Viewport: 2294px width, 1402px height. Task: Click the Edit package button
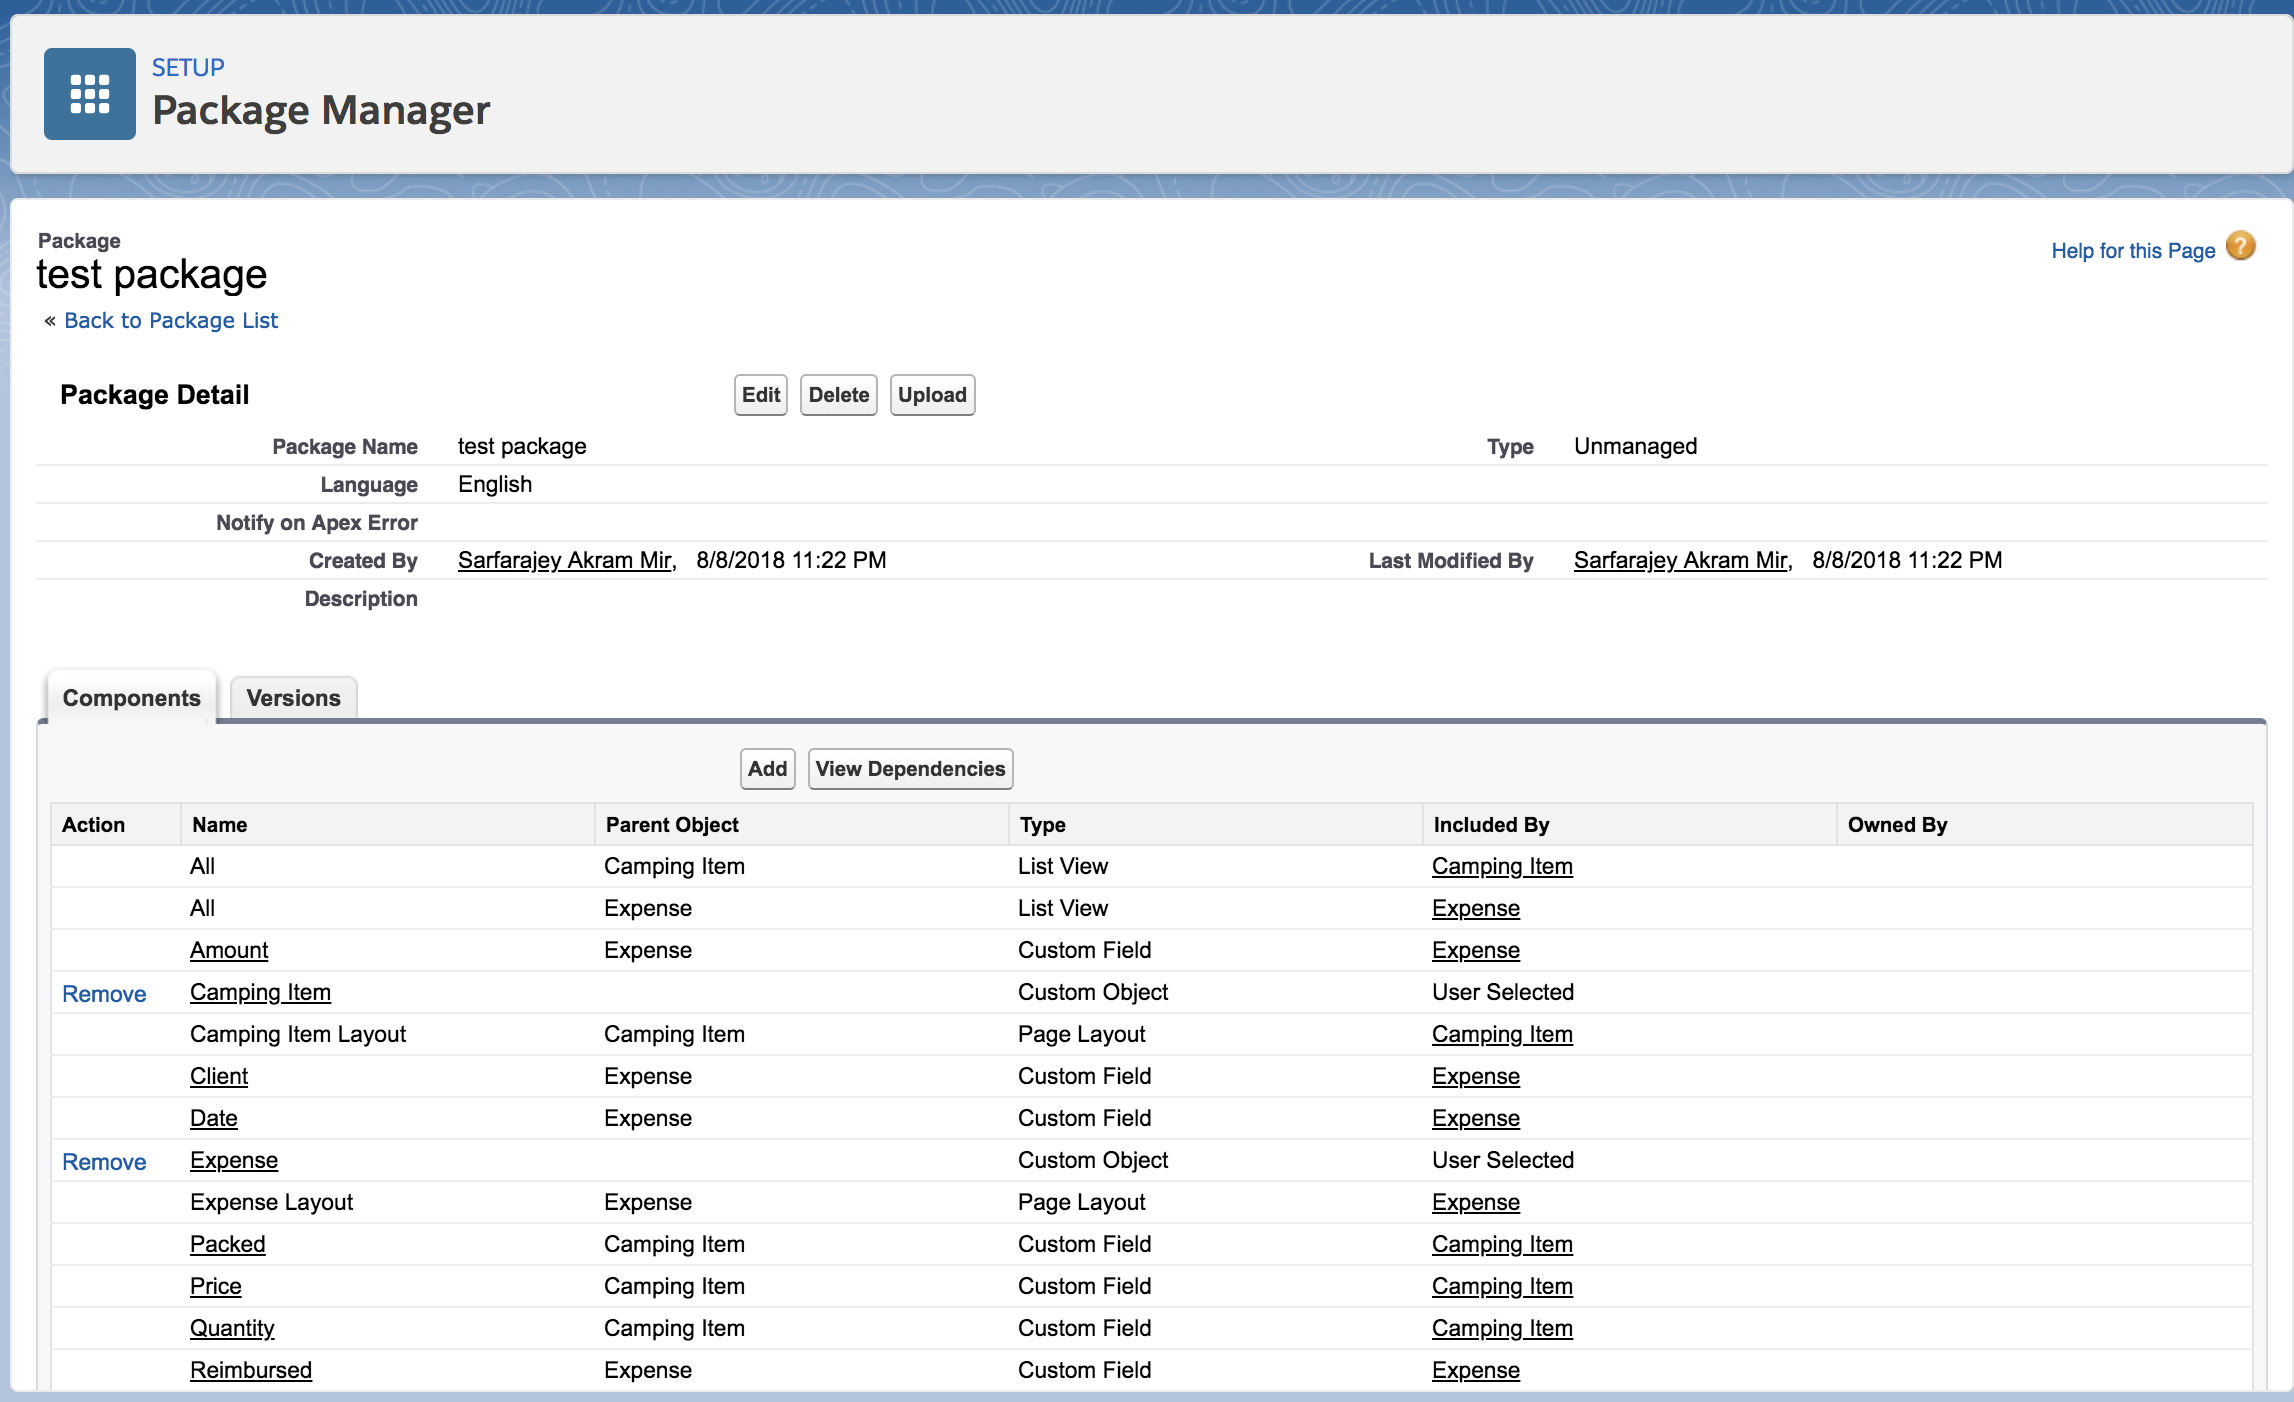[760, 395]
